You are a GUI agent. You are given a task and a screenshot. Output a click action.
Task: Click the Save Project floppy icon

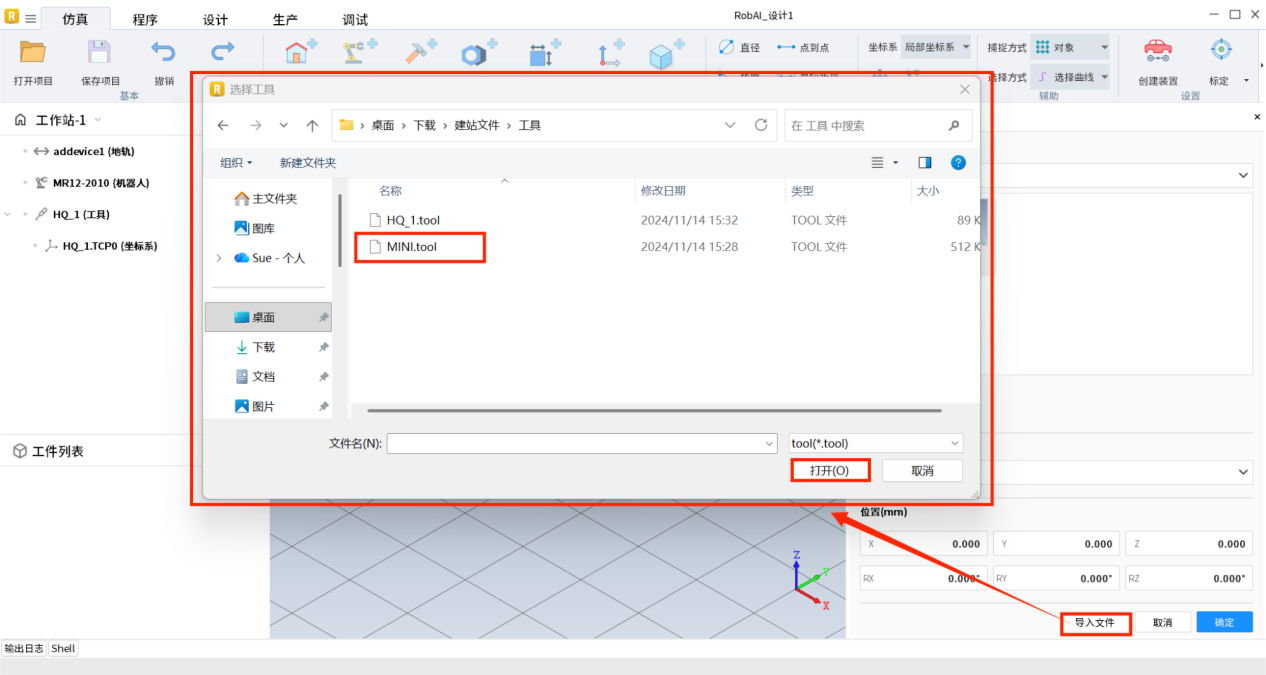(100, 53)
